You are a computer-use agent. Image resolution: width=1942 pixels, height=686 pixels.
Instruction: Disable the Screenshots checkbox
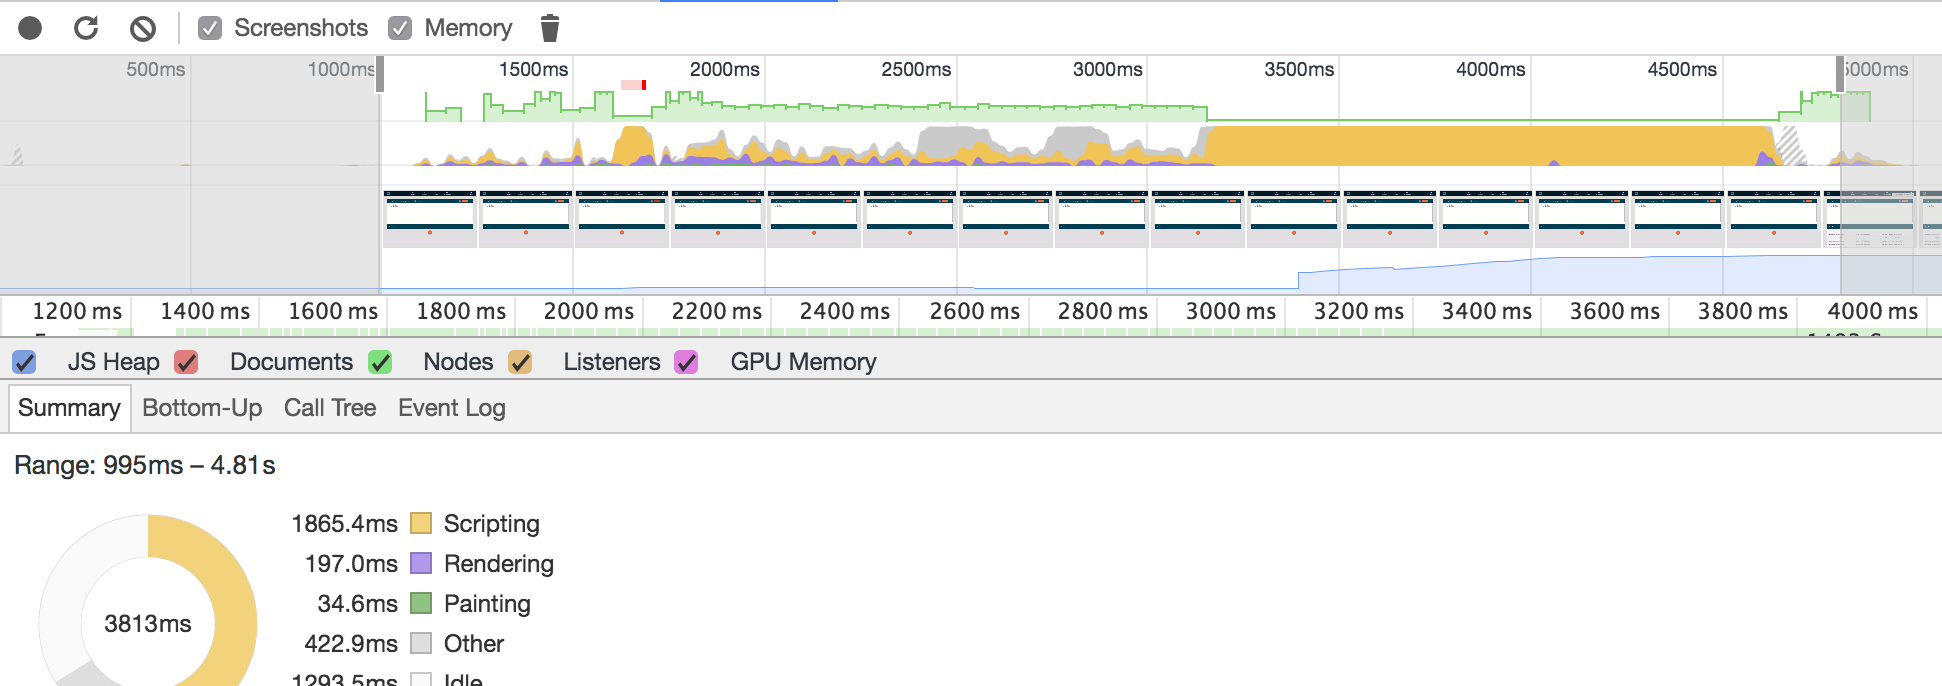(210, 28)
